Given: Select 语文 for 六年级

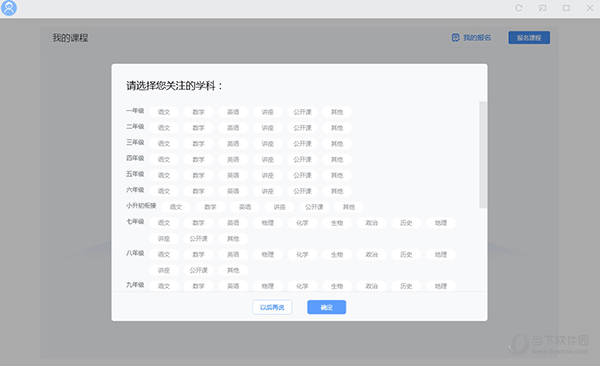Looking at the screenshot, I should click(x=164, y=191).
